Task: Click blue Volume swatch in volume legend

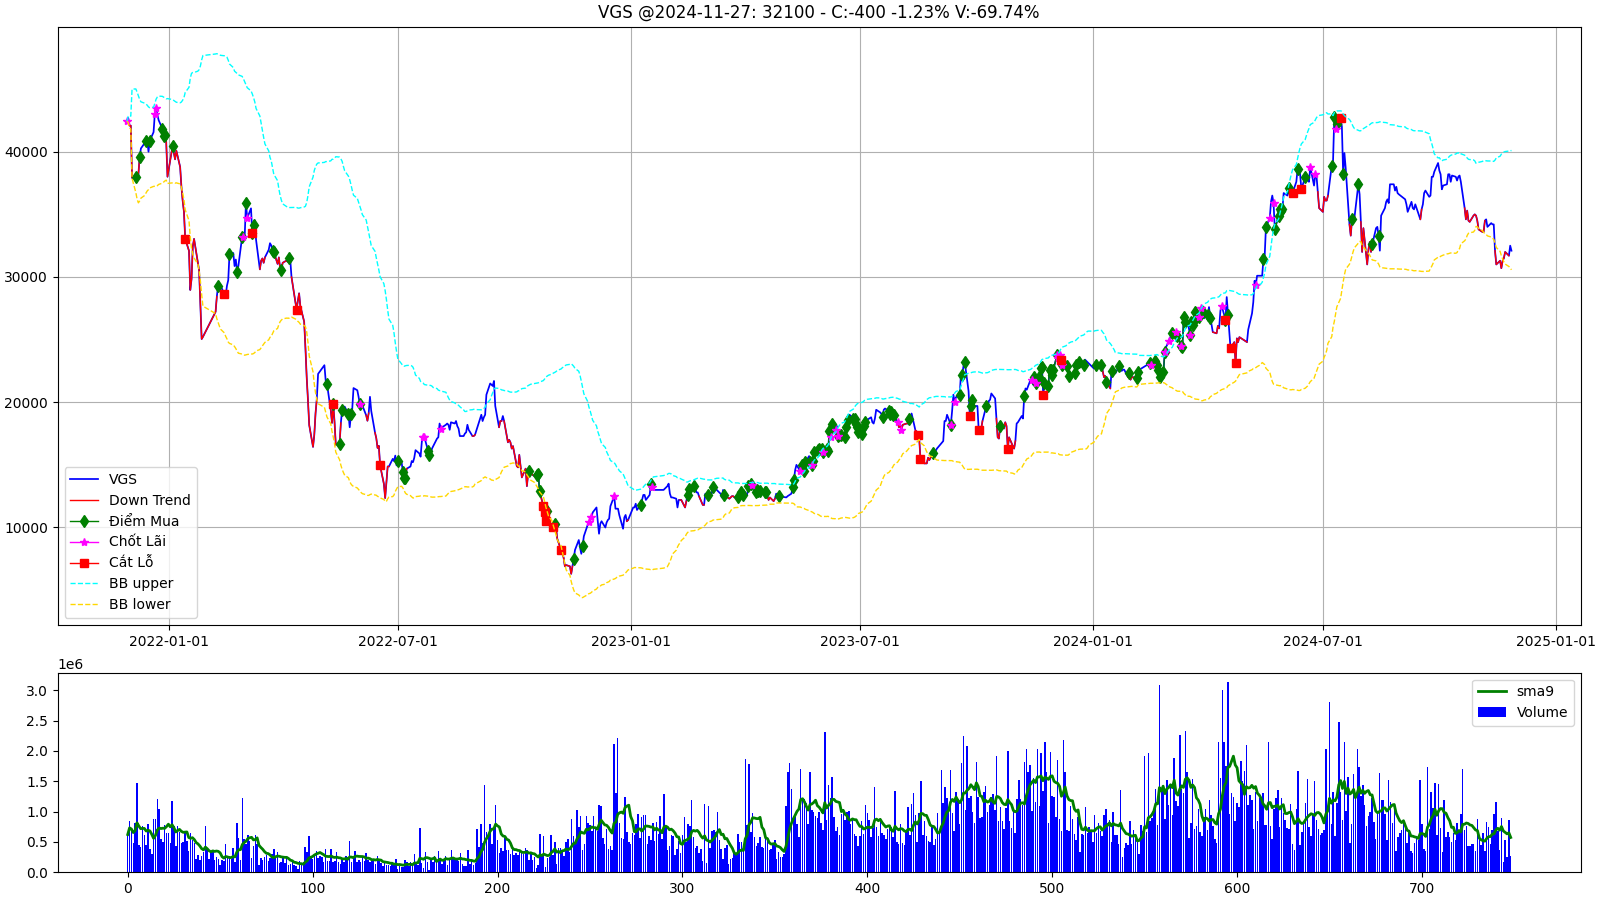Action: coord(1492,712)
